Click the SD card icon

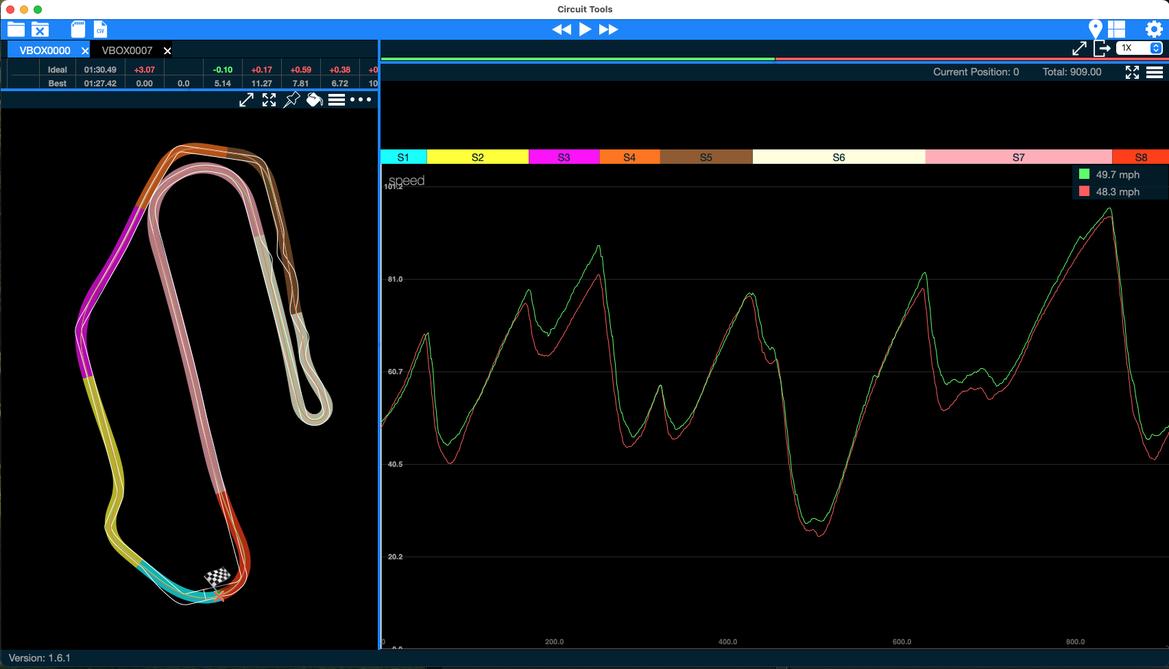(78, 29)
